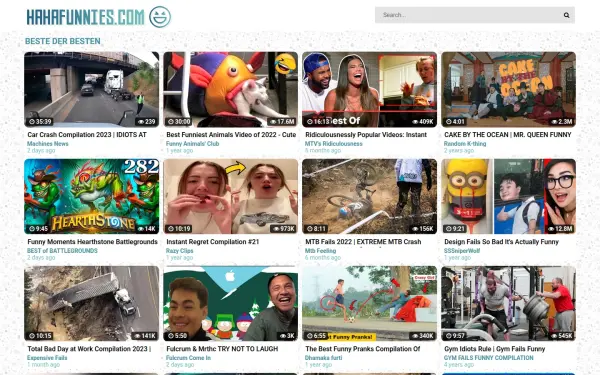Screen dimensions: 600x375
Task: Click the 12.8M views badge
Action: [x=560, y=229]
